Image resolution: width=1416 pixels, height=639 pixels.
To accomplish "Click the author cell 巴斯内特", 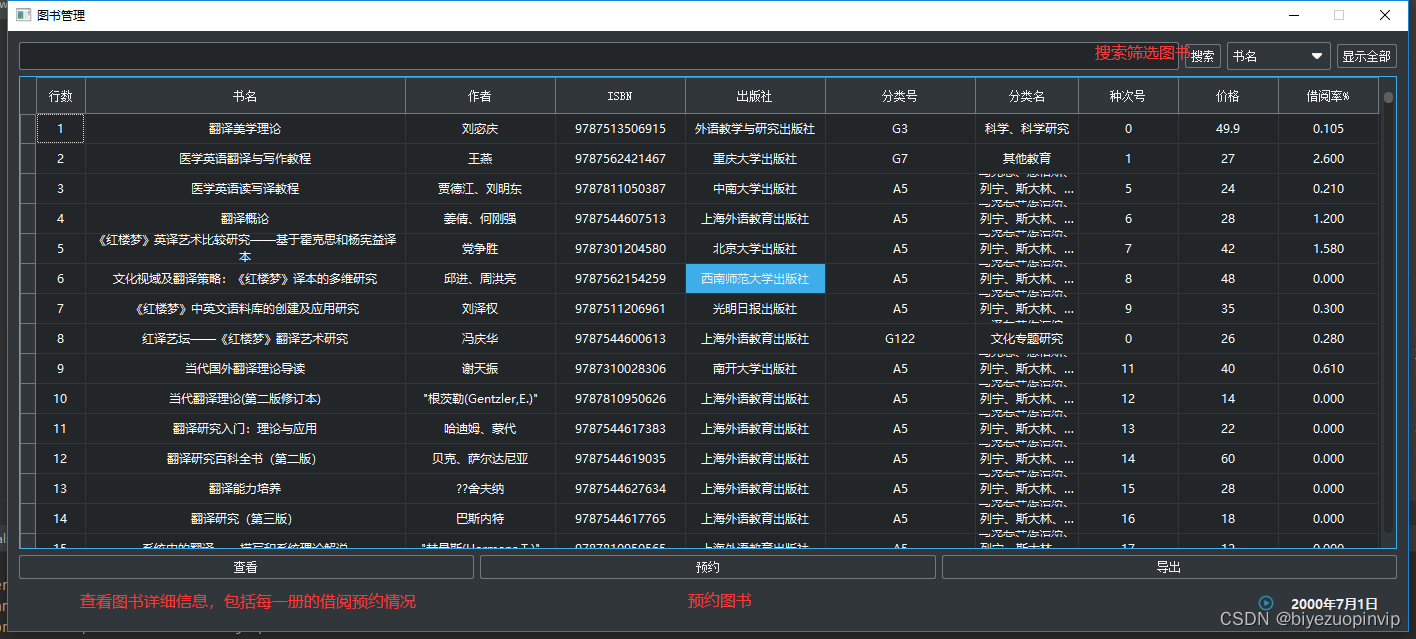I will (480, 519).
